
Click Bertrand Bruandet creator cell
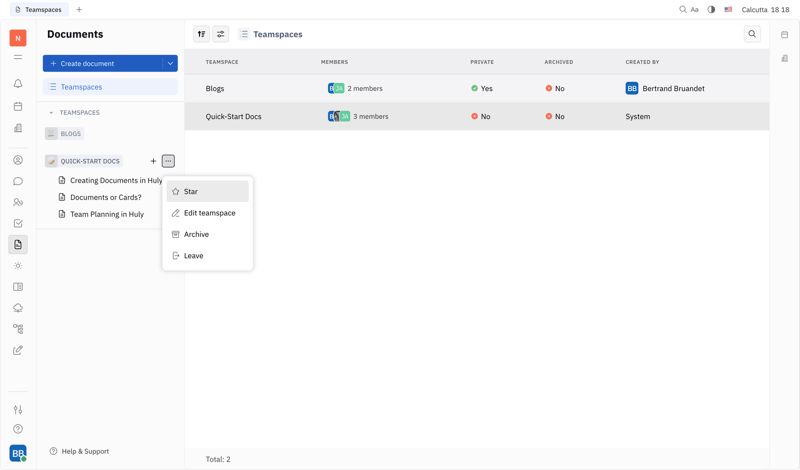(665, 88)
